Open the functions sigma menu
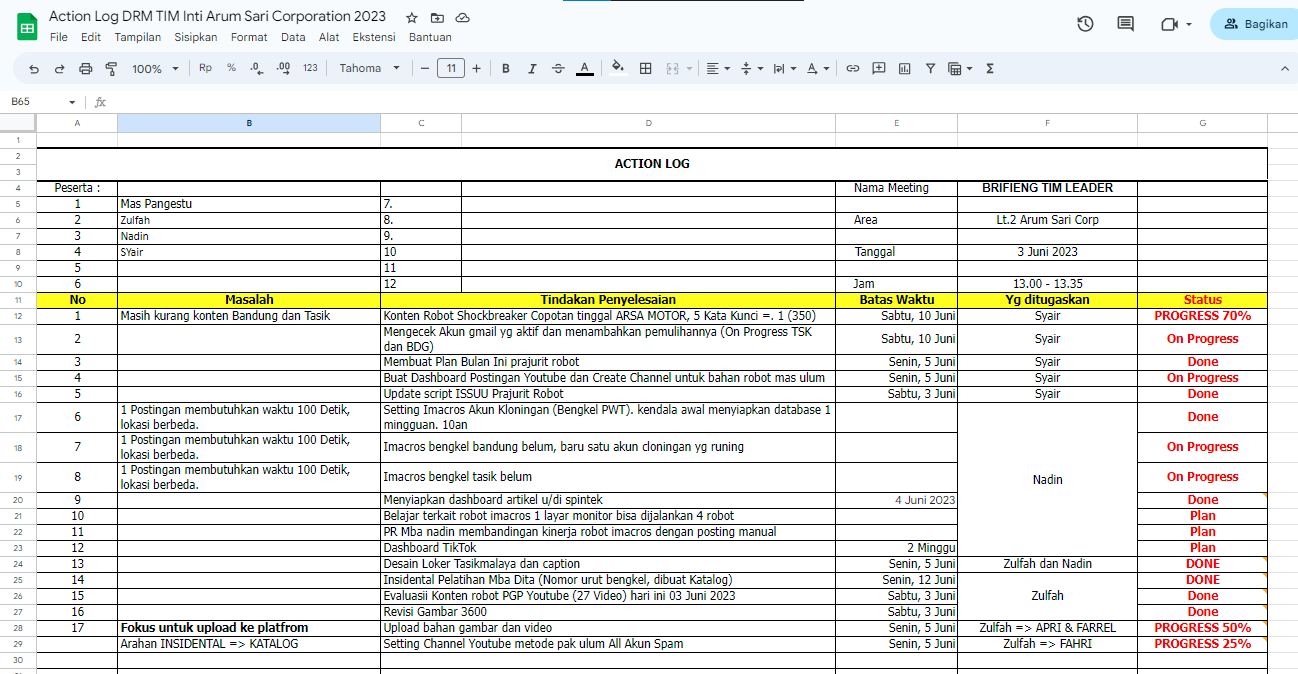The height and width of the screenshot is (674, 1298). pos(990,68)
